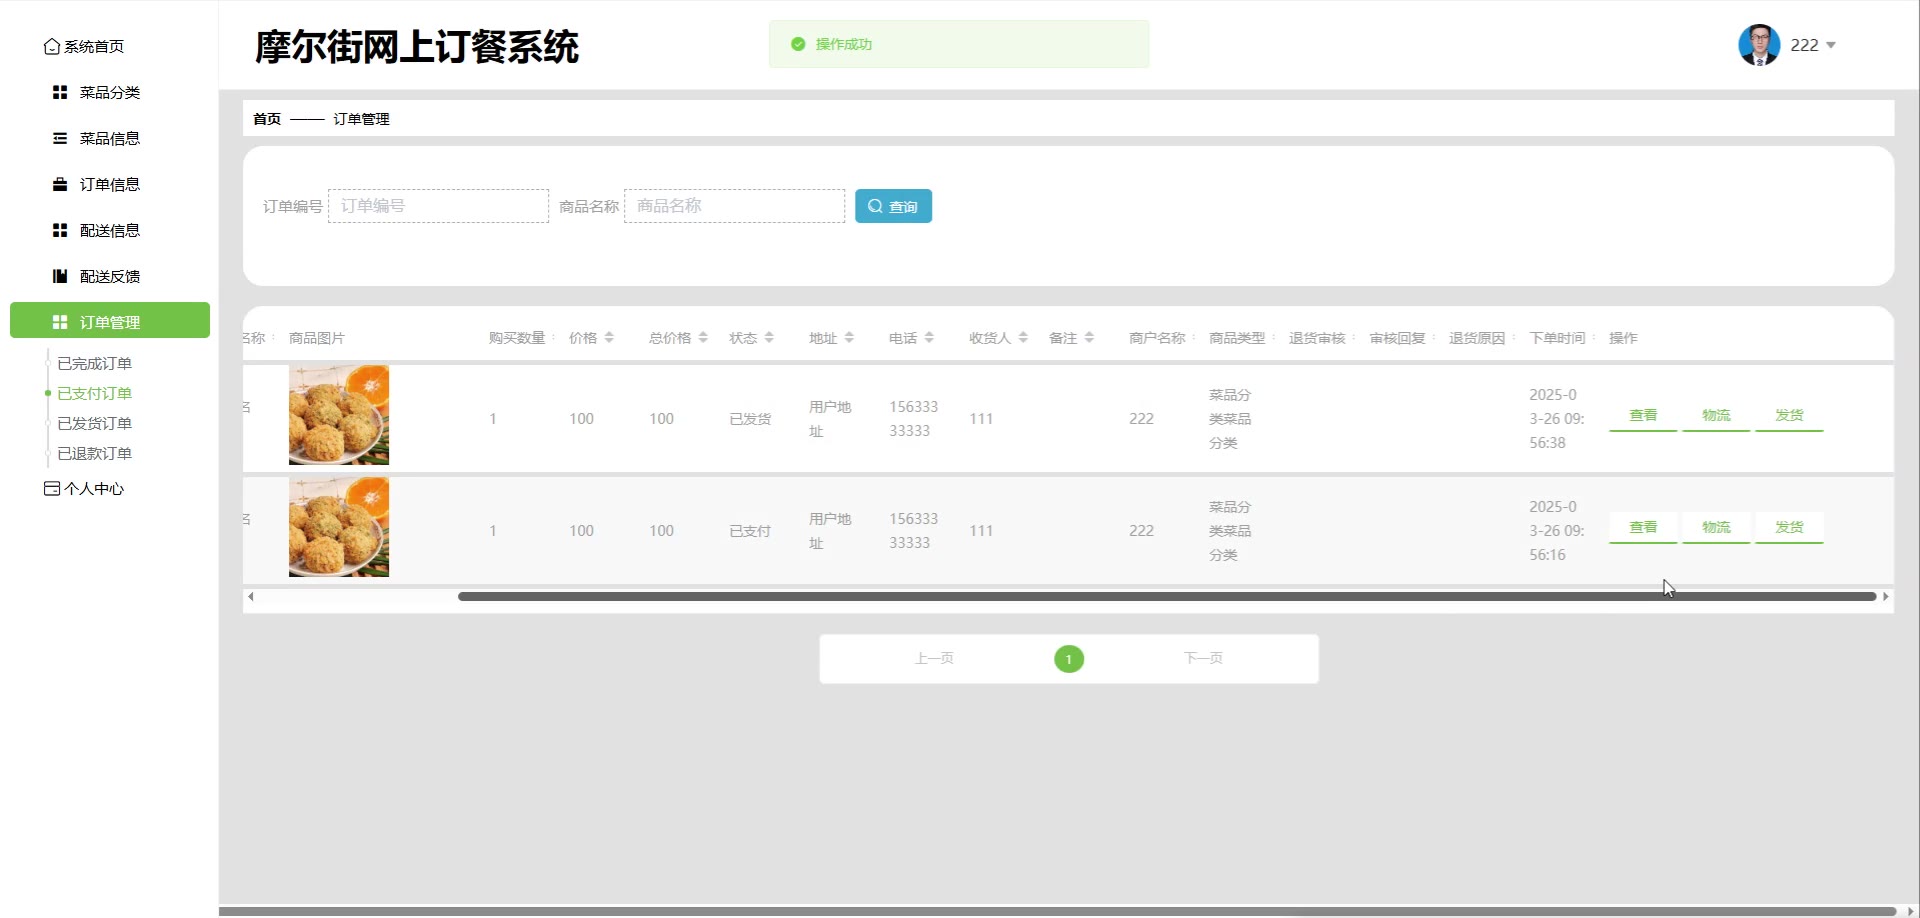Click the 首页 breadcrumb link
This screenshot has height=918, width=1920.
click(267, 119)
